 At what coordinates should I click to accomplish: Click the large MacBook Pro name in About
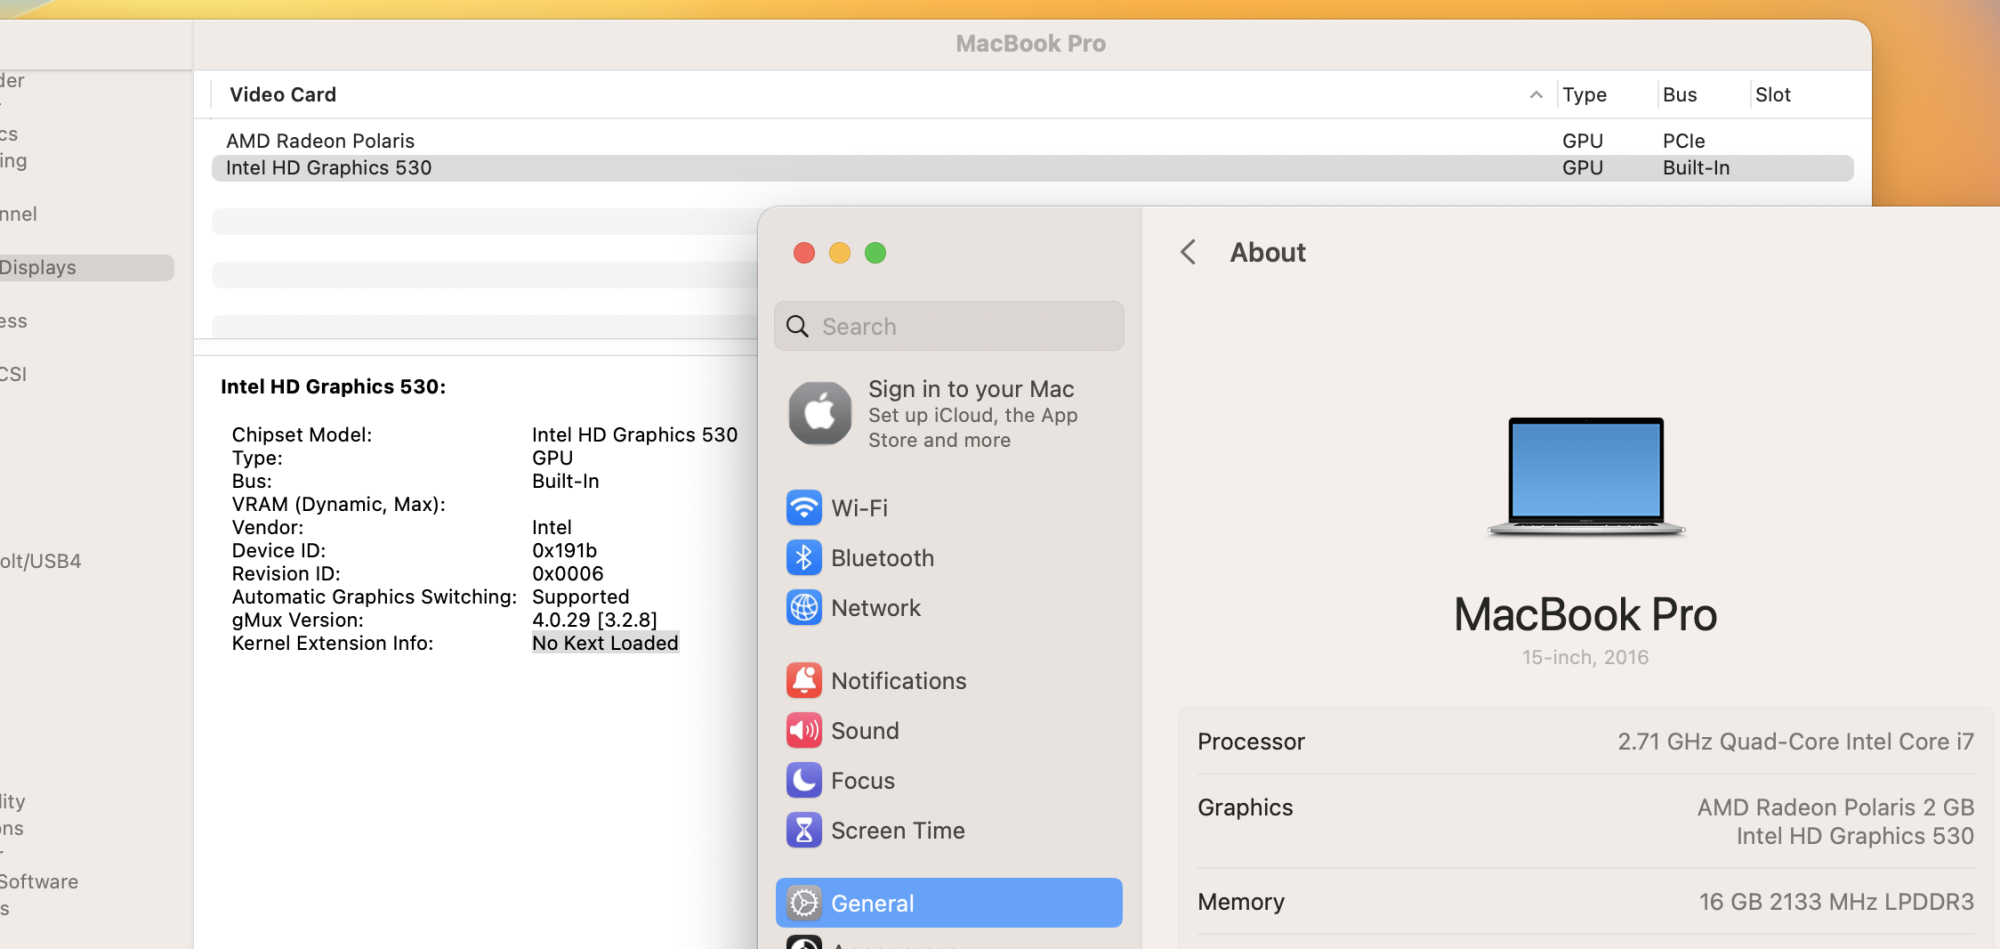1586,614
